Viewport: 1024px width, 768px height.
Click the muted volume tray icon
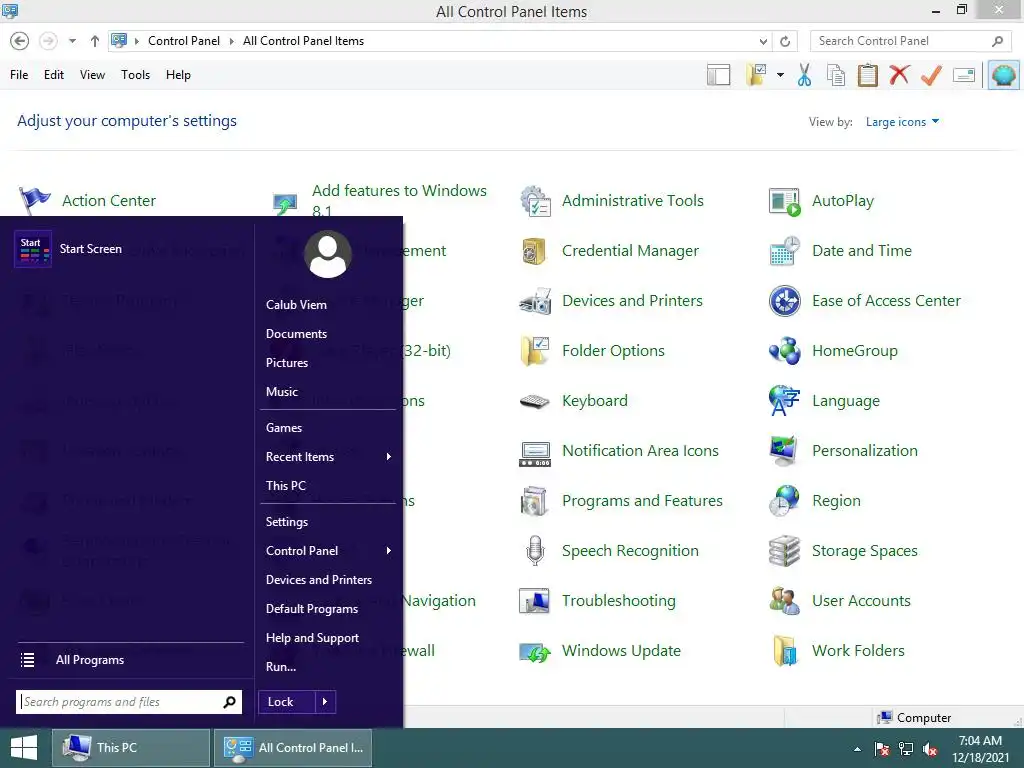930,750
